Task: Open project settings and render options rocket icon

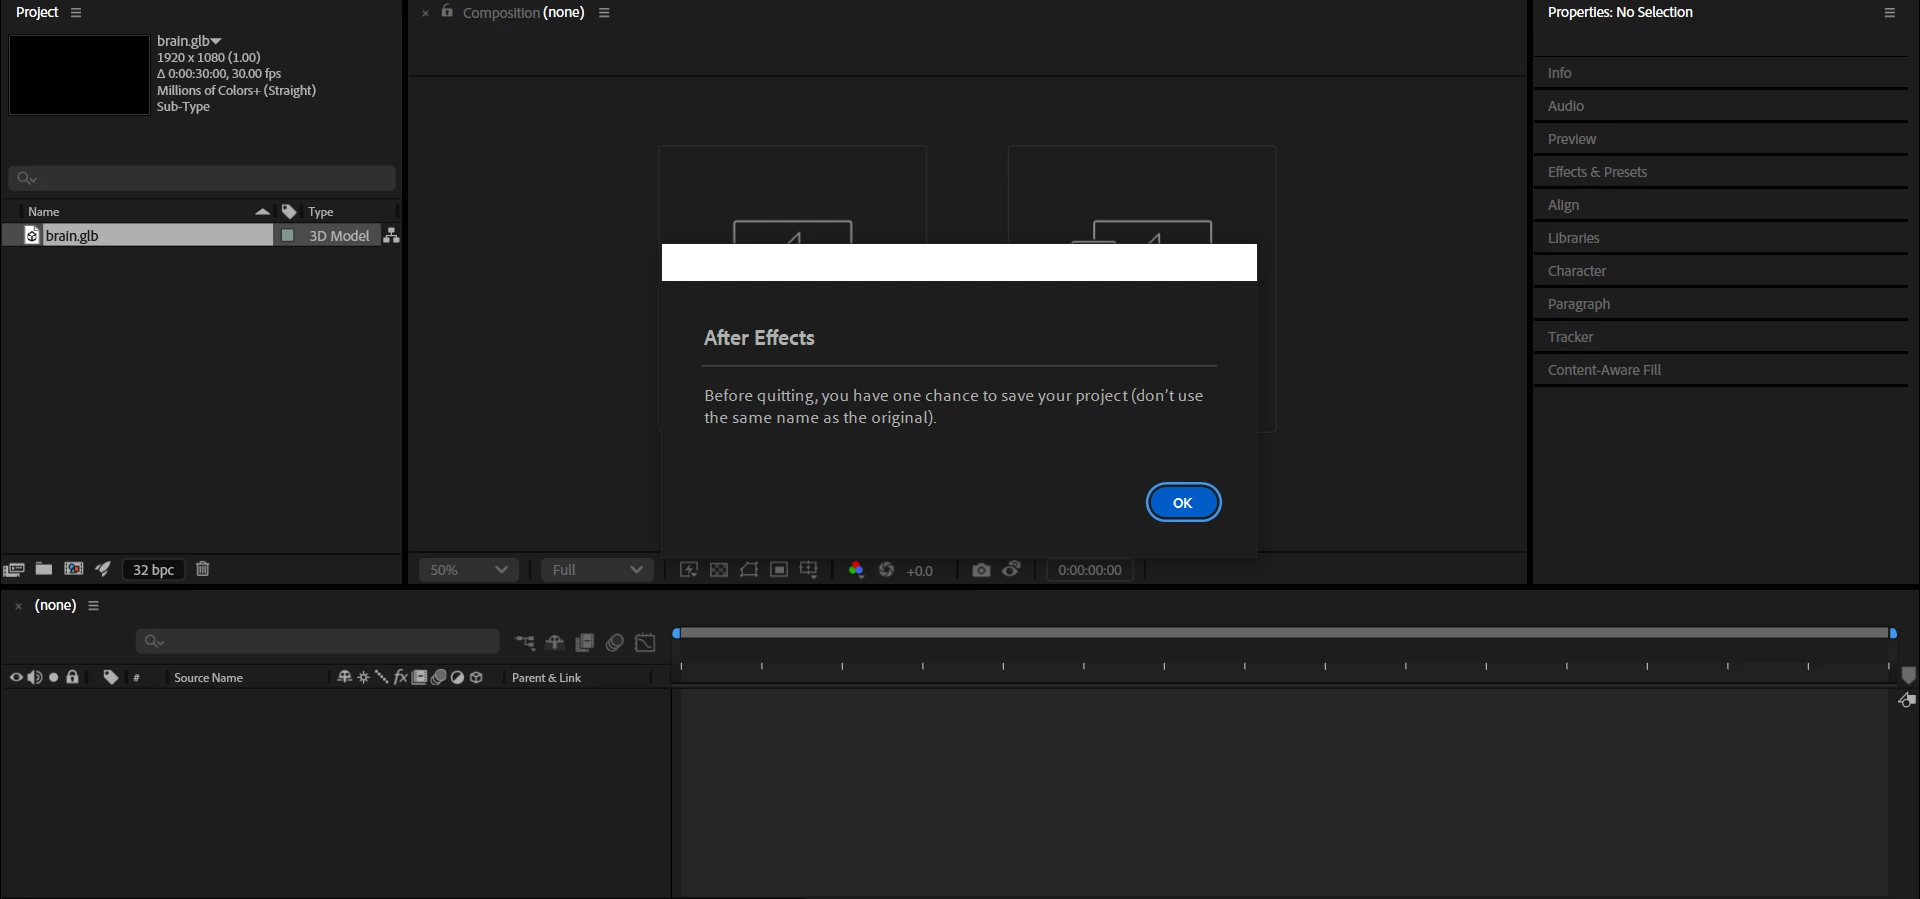Action: 103,569
